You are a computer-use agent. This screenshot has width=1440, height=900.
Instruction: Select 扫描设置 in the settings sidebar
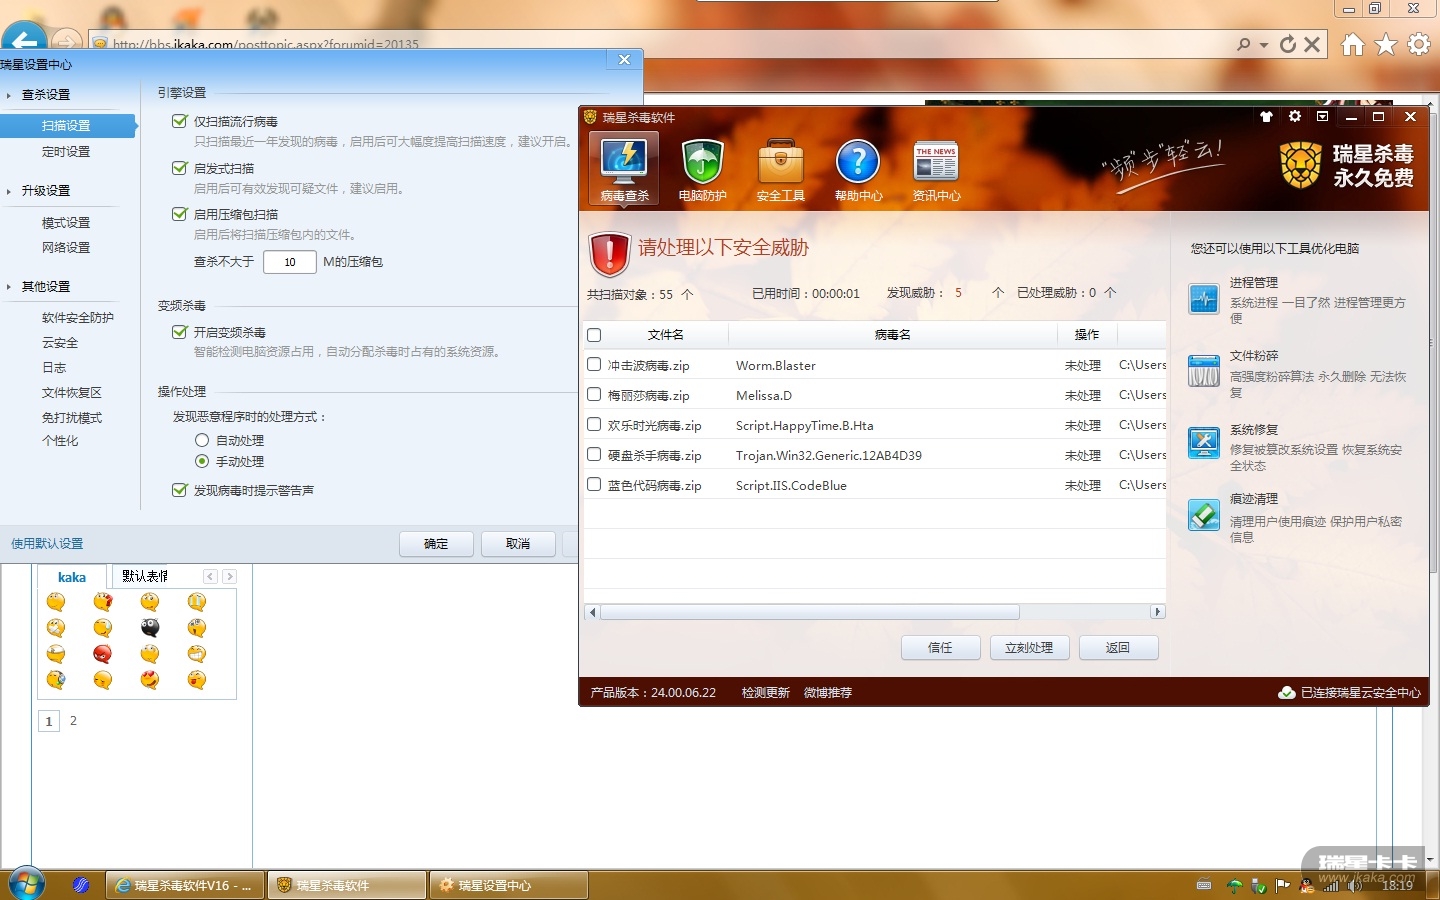tap(68, 125)
